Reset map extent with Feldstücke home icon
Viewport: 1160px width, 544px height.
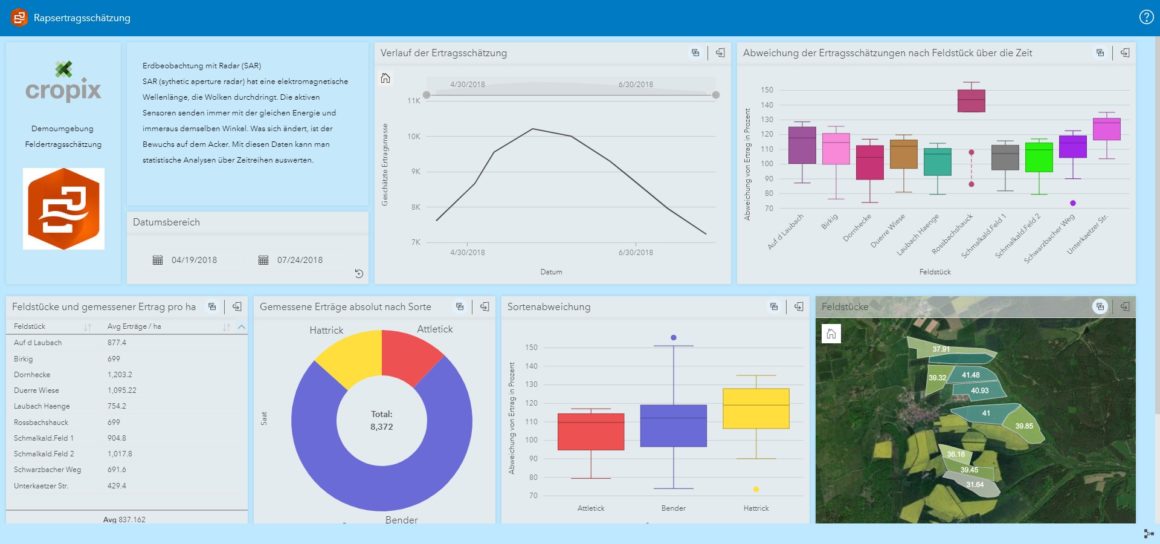tap(829, 334)
